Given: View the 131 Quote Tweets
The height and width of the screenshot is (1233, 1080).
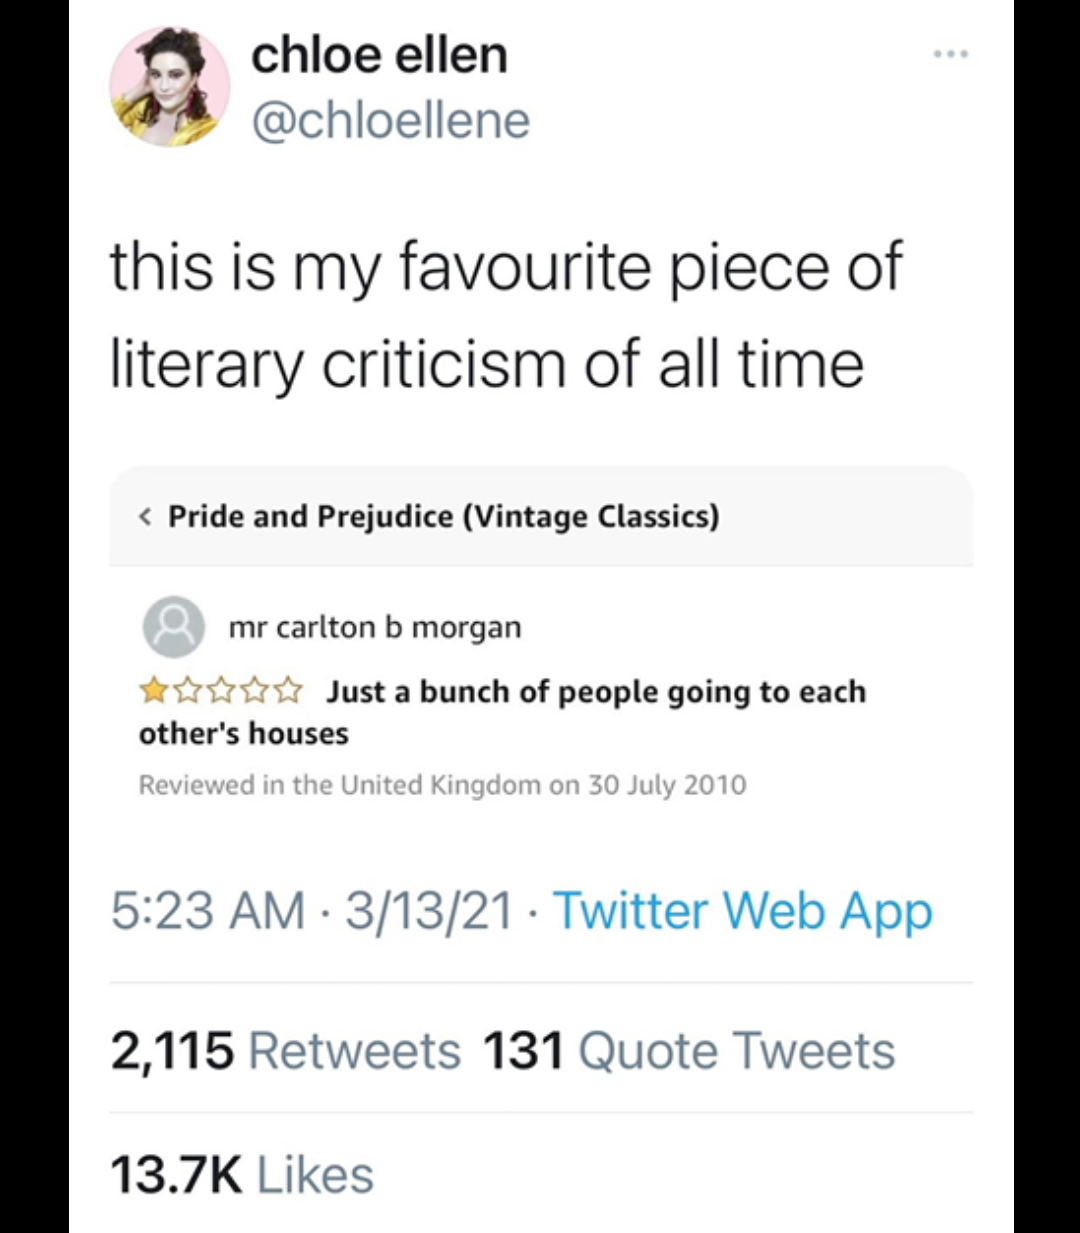Looking at the screenshot, I should 689,1051.
